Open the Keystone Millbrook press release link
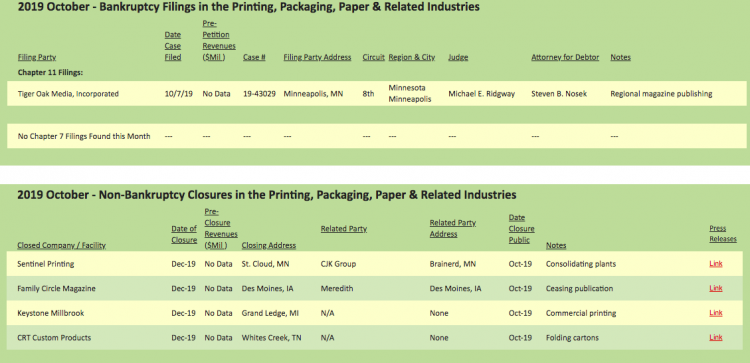Screen dimensions: 750x363 point(716,313)
